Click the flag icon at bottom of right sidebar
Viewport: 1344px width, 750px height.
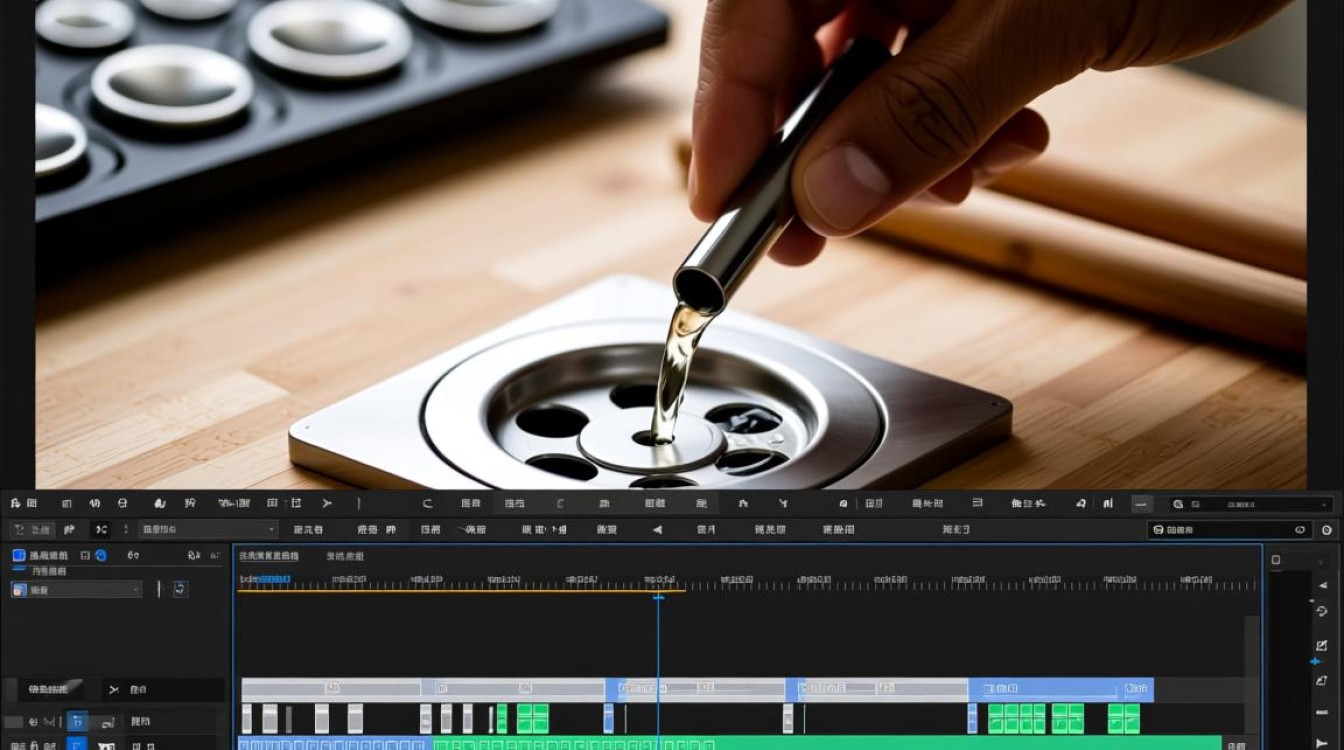1322,742
